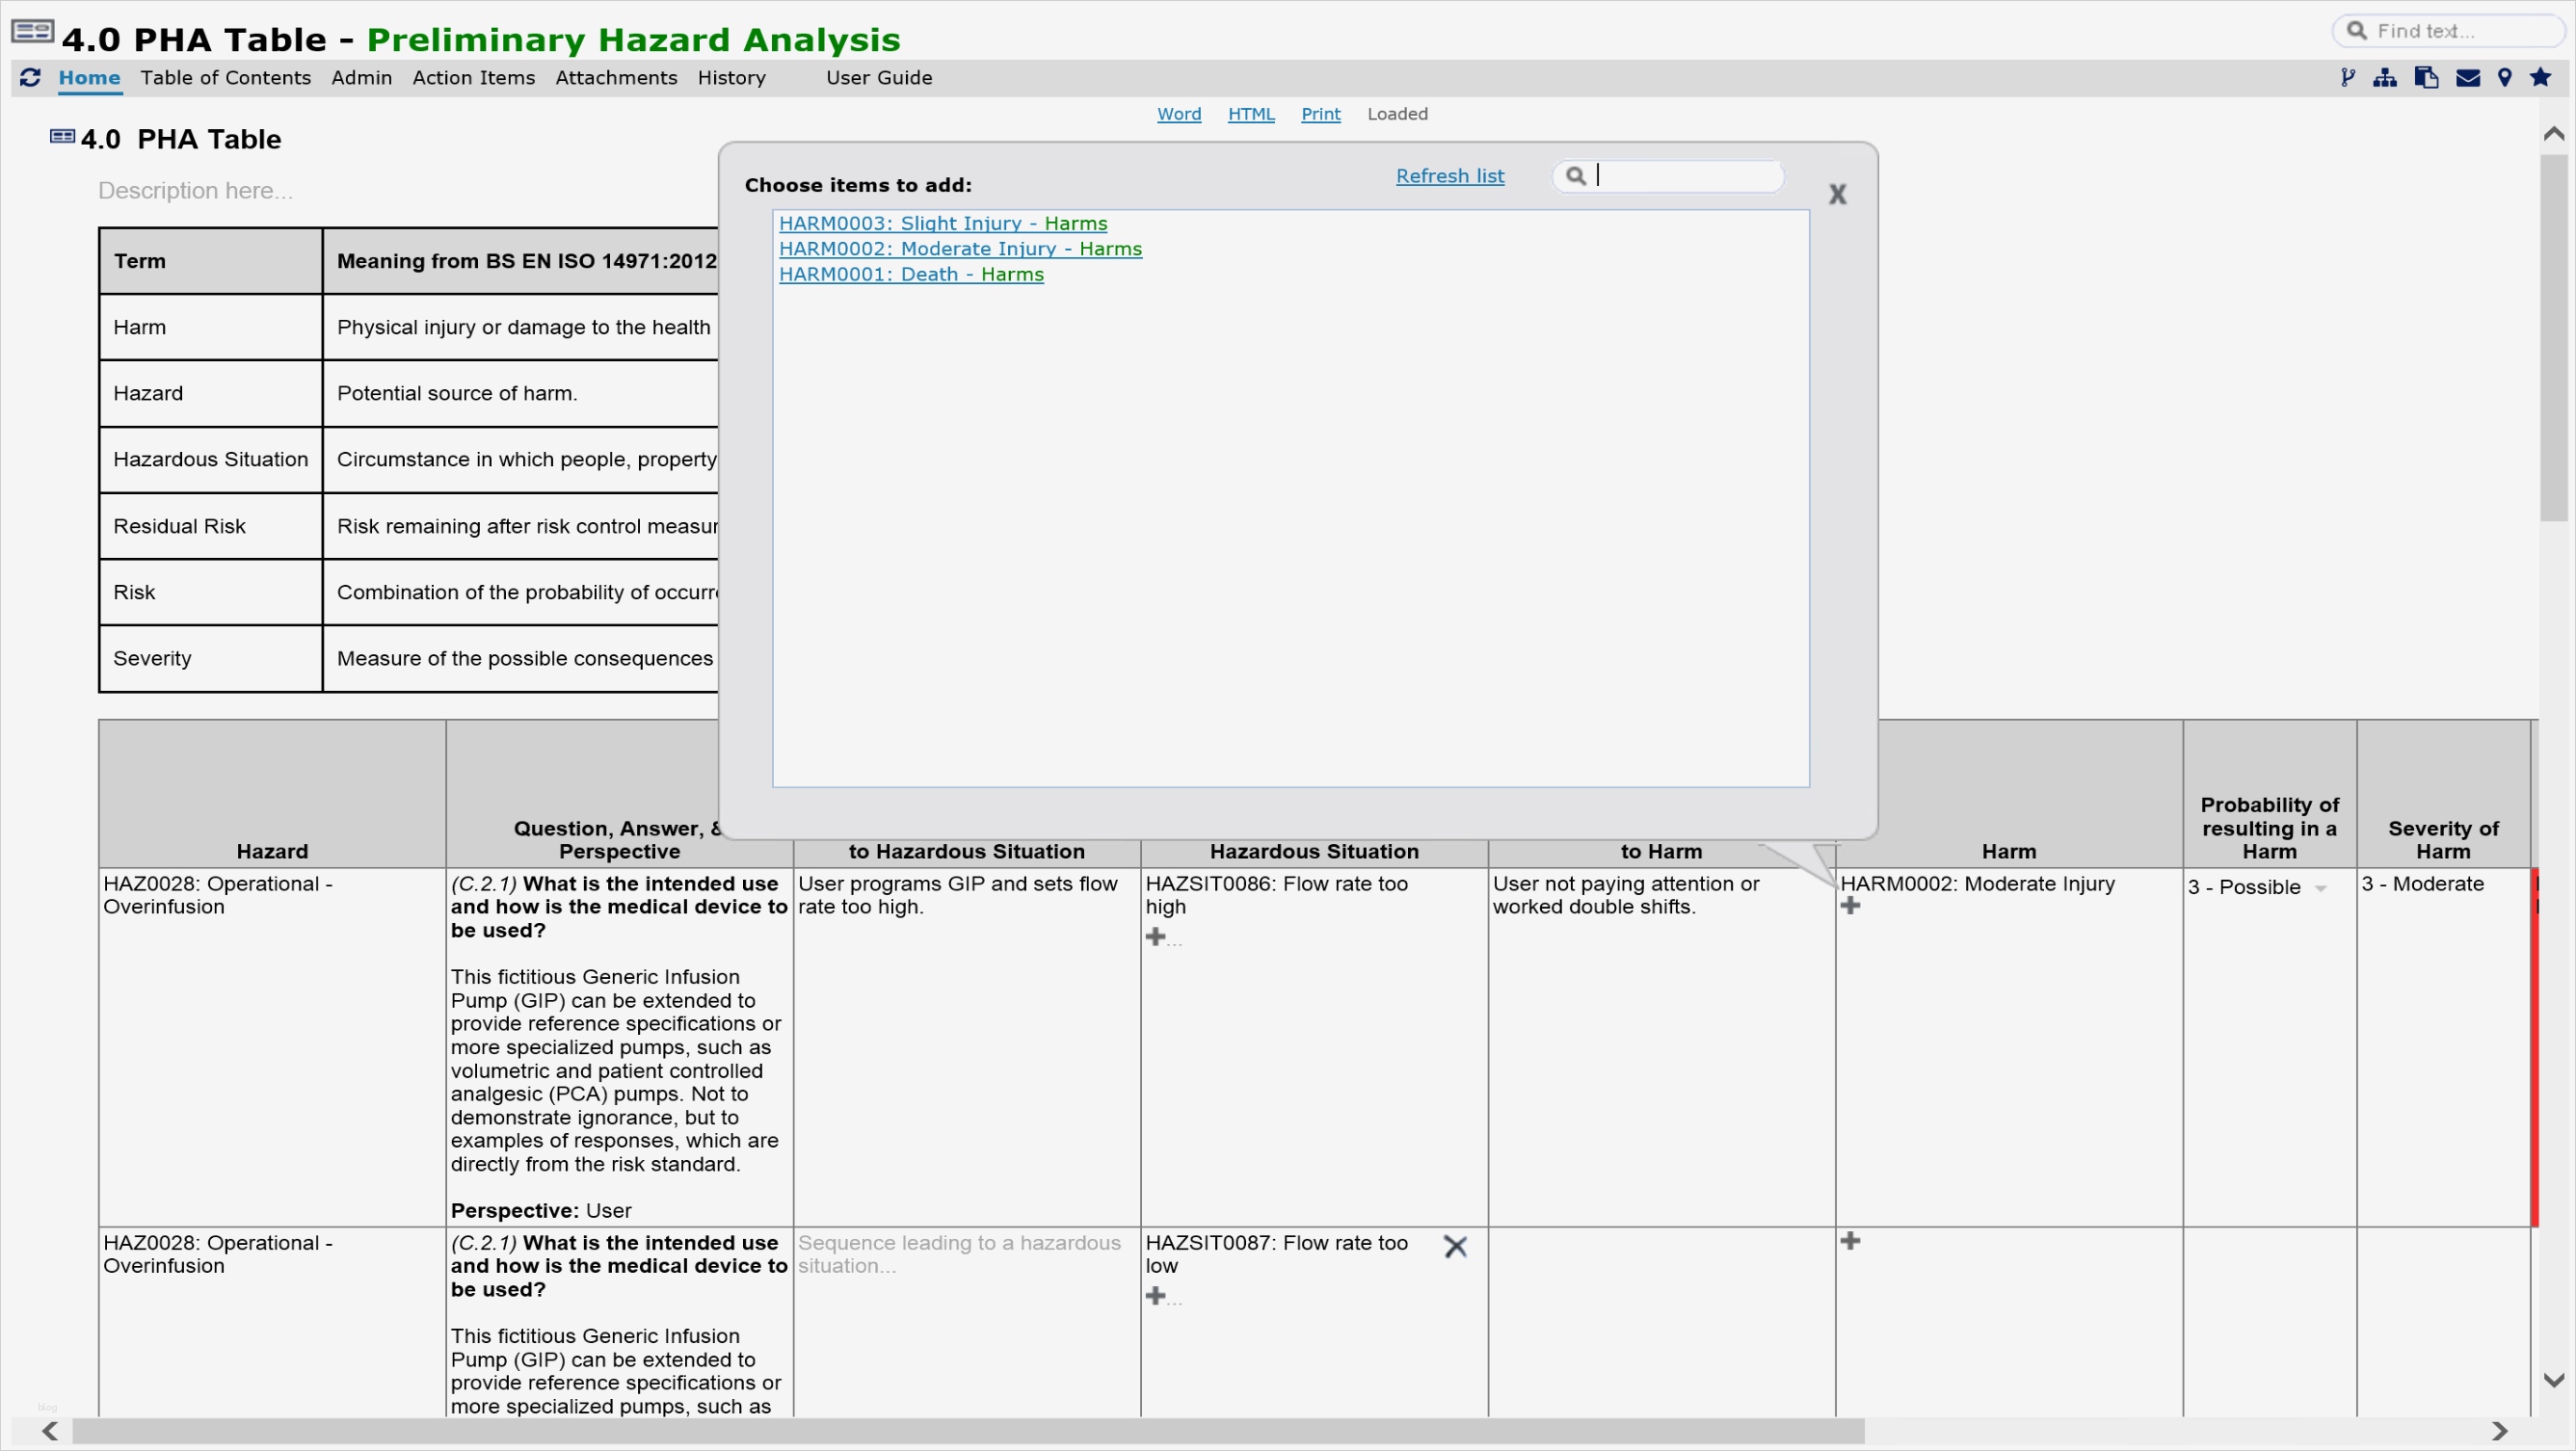
Task: Remove HAZSIT0087 with the X icon
Action: point(1455,1246)
